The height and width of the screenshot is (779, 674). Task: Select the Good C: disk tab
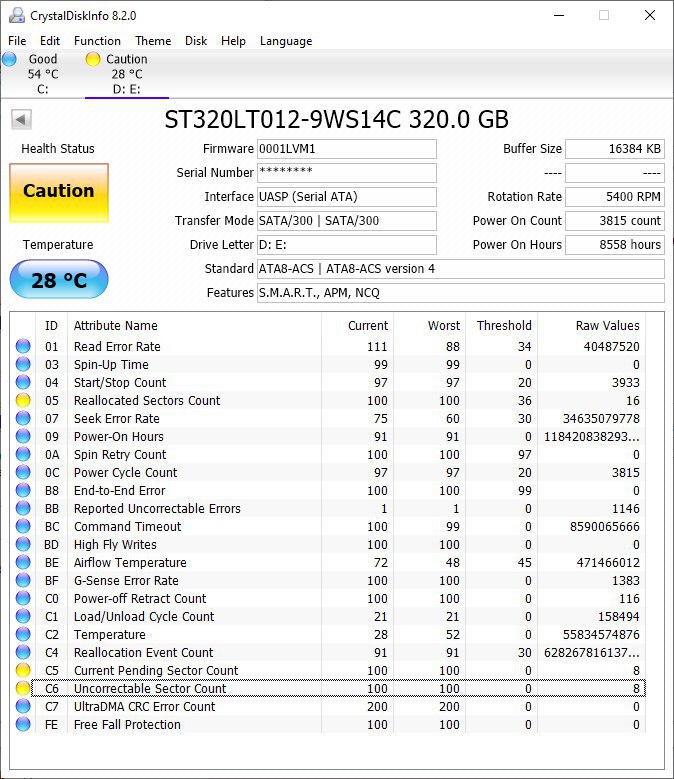[43, 74]
